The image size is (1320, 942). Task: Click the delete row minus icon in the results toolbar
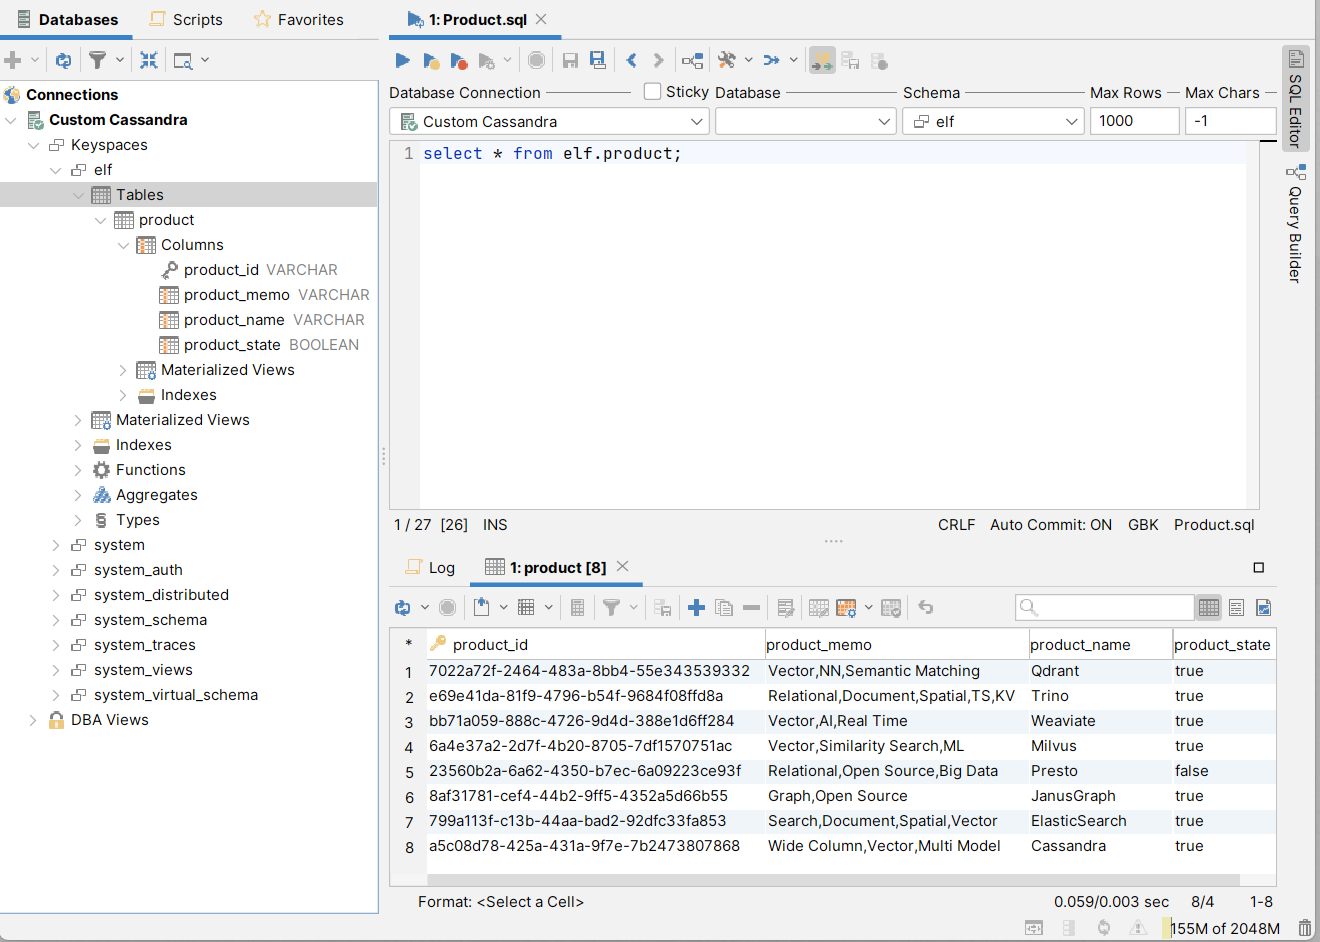pyautogui.click(x=752, y=607)
